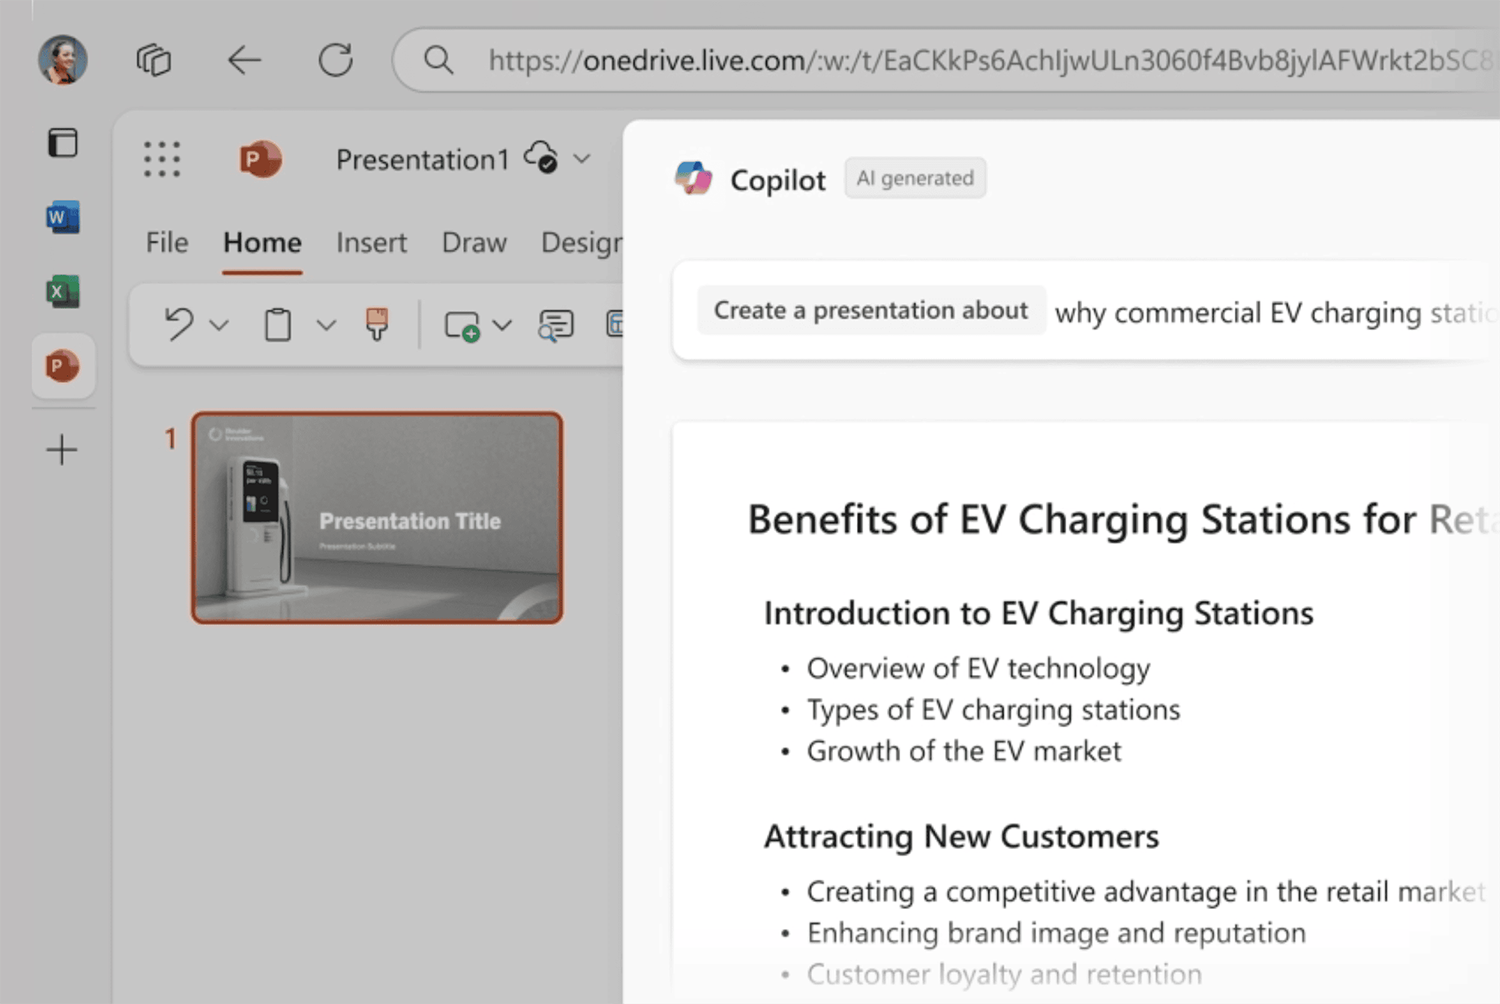The width and height of the screenshot is (1500, 1004).
Task: Go back using the browser arrow
Action: coord(244,60)
